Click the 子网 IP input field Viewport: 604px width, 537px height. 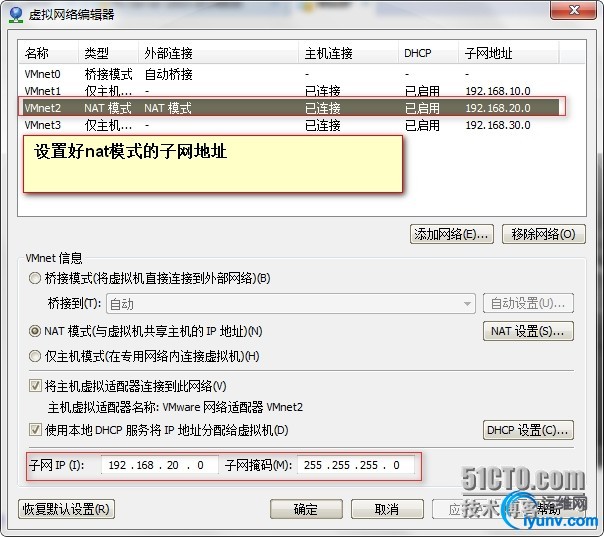(x=159, y=465)
